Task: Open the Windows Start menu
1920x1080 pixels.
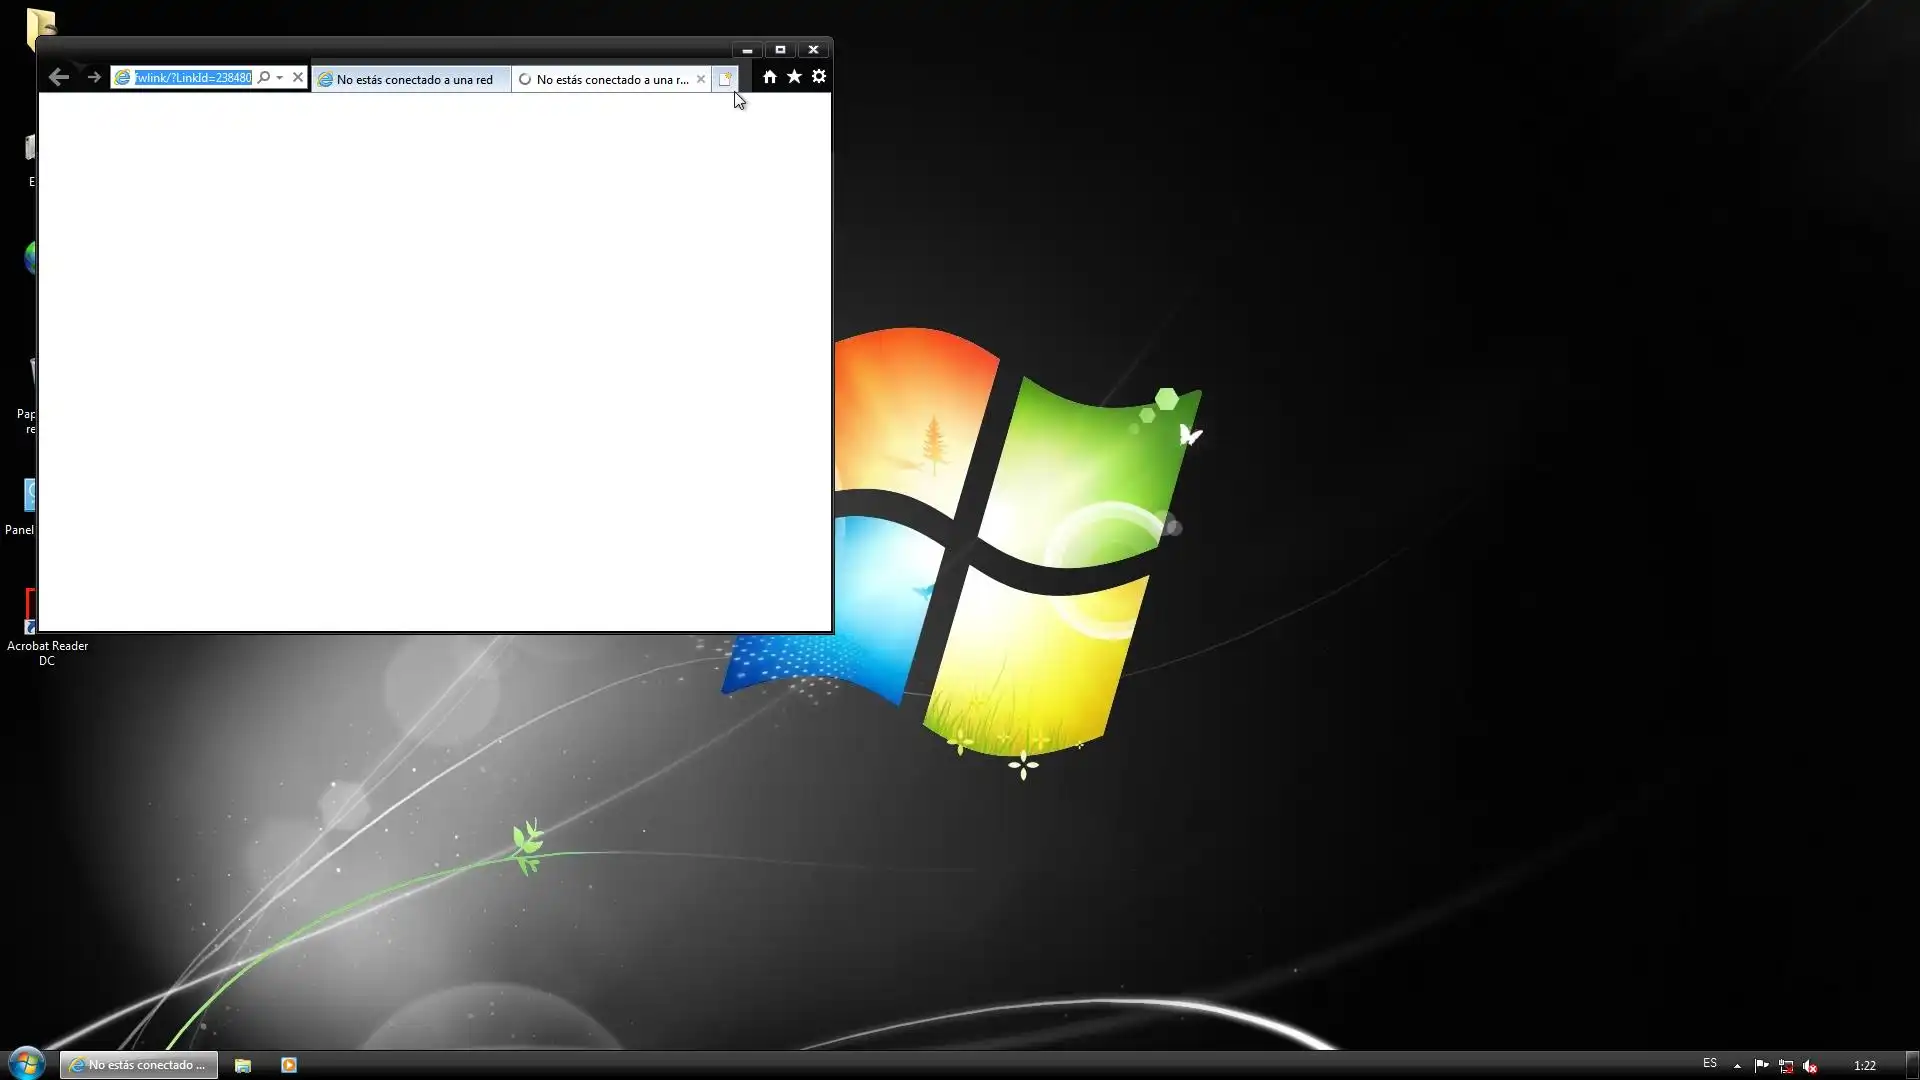Action: click(27, 1064)
